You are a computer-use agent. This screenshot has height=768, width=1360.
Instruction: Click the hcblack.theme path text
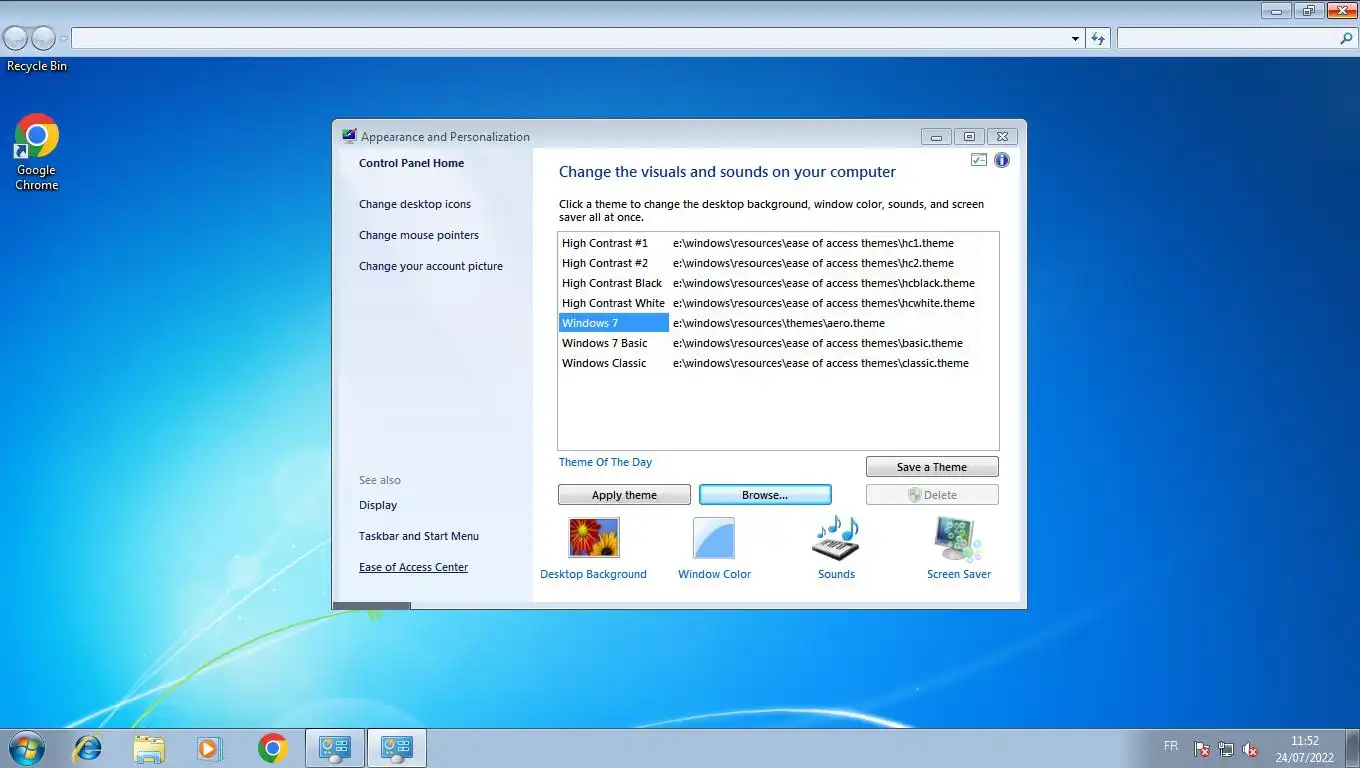tap(824, 283)
